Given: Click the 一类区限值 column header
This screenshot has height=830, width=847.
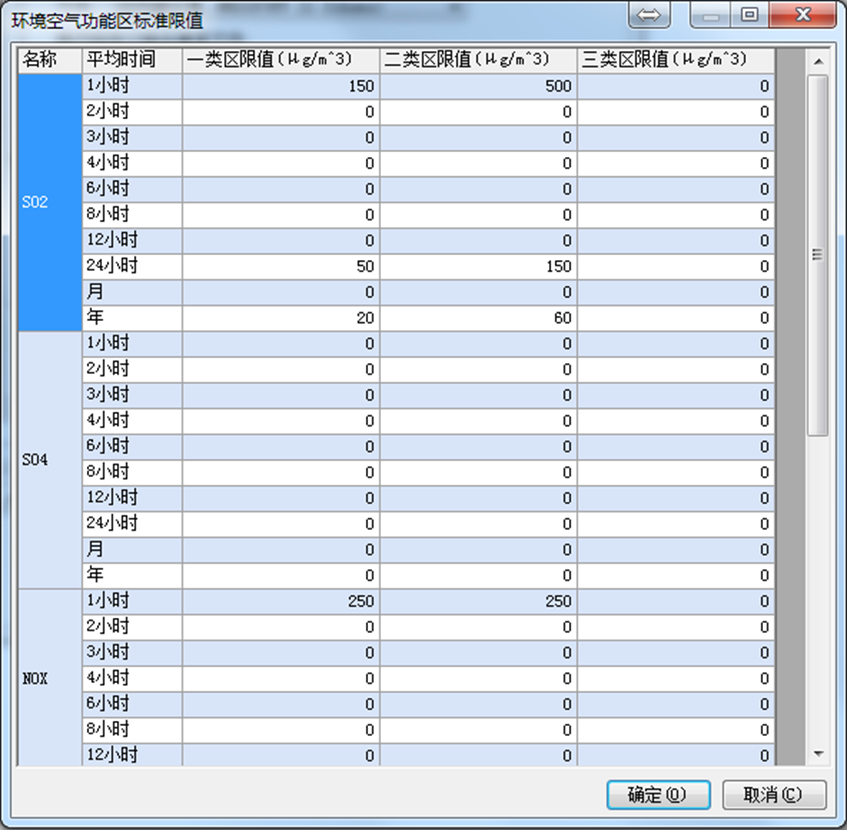Looking at the screenshot, I should pos(281,60).
